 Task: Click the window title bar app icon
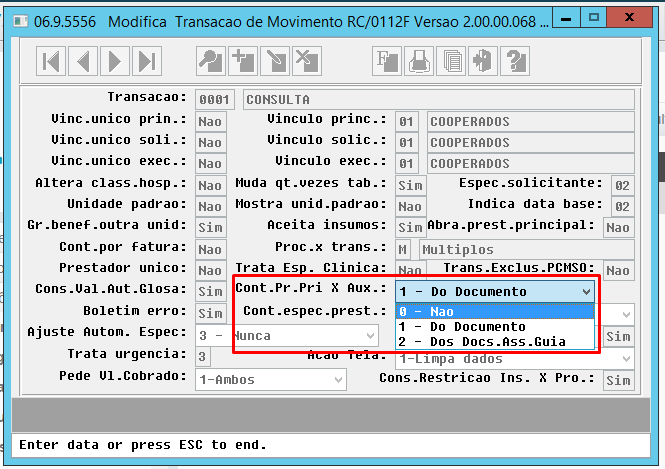click(x=20, y=21)
